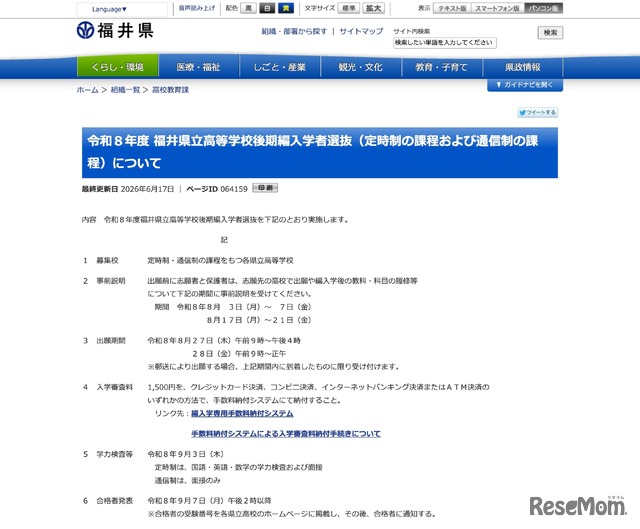Click the 最終更新日 2026年6月17日 text
The height and width of the screenshot is (529, 640).
128,189
